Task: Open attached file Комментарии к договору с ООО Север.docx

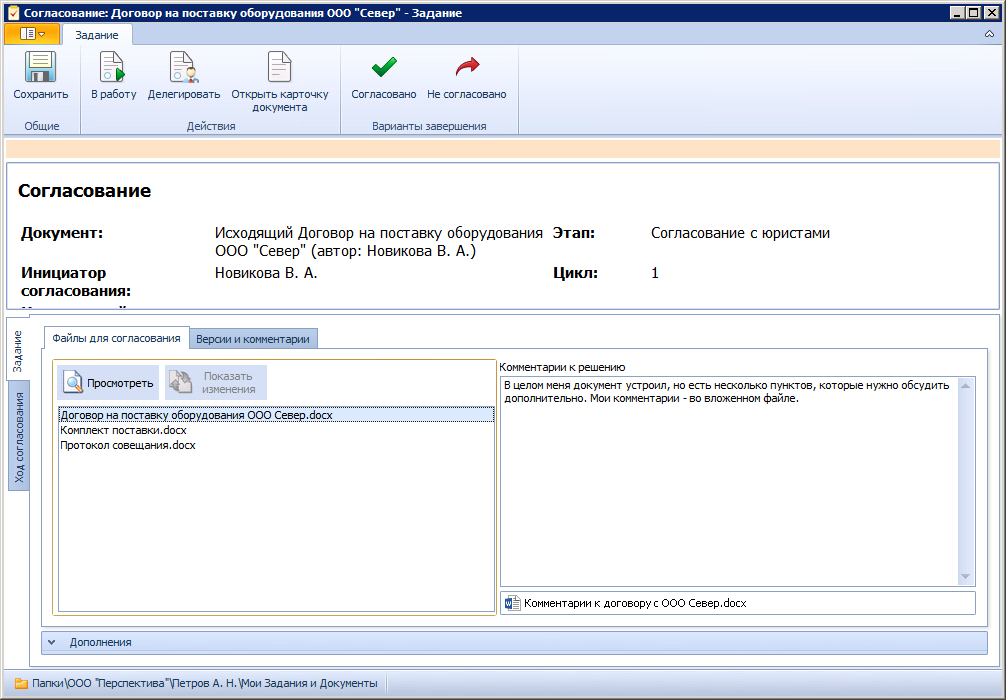Action: click(634, 604)
